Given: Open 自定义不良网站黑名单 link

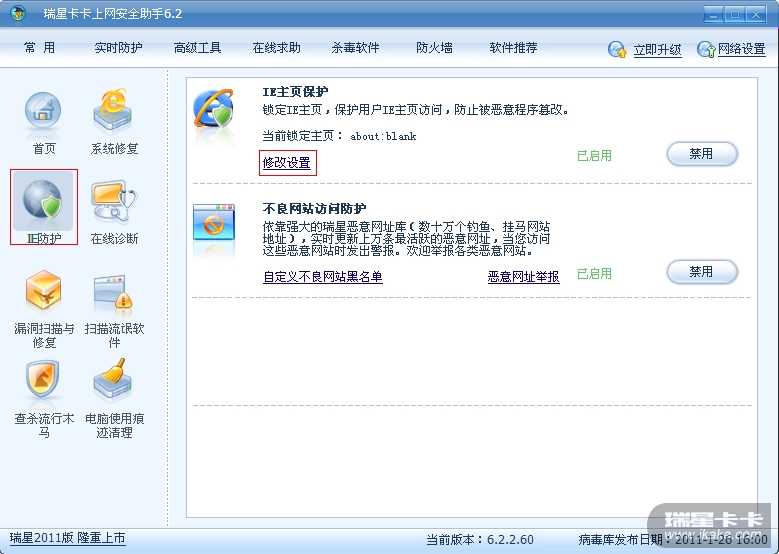Looking at the screenshot, I should 323,277.
